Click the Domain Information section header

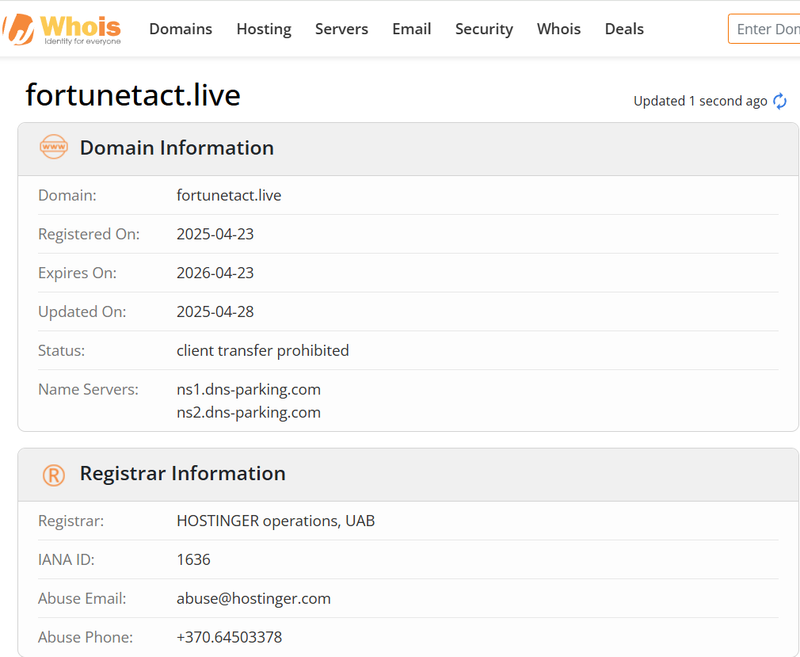click(408, 149)
